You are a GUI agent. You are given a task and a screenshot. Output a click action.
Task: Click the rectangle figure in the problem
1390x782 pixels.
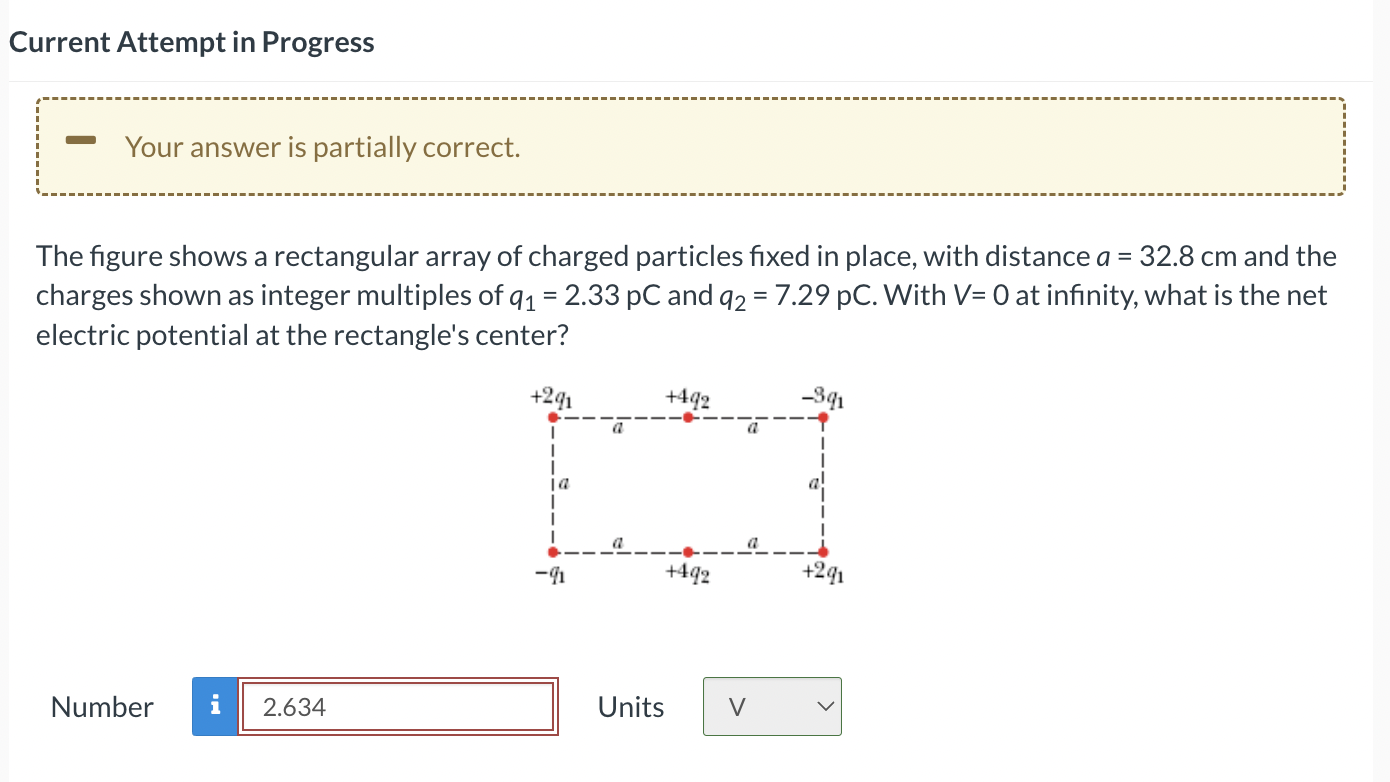coord(686,483)
